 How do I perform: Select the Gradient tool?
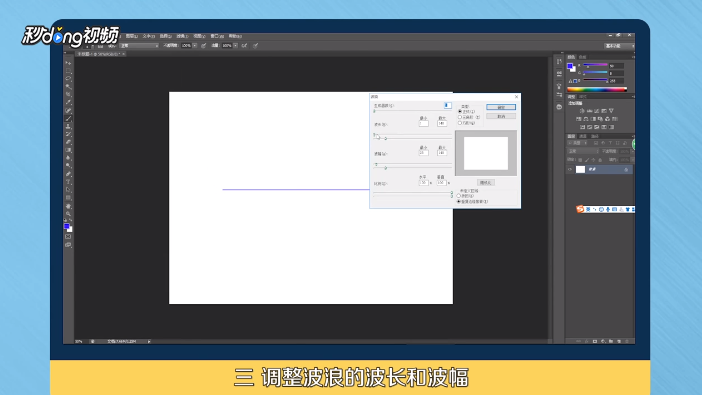point(68,150)
